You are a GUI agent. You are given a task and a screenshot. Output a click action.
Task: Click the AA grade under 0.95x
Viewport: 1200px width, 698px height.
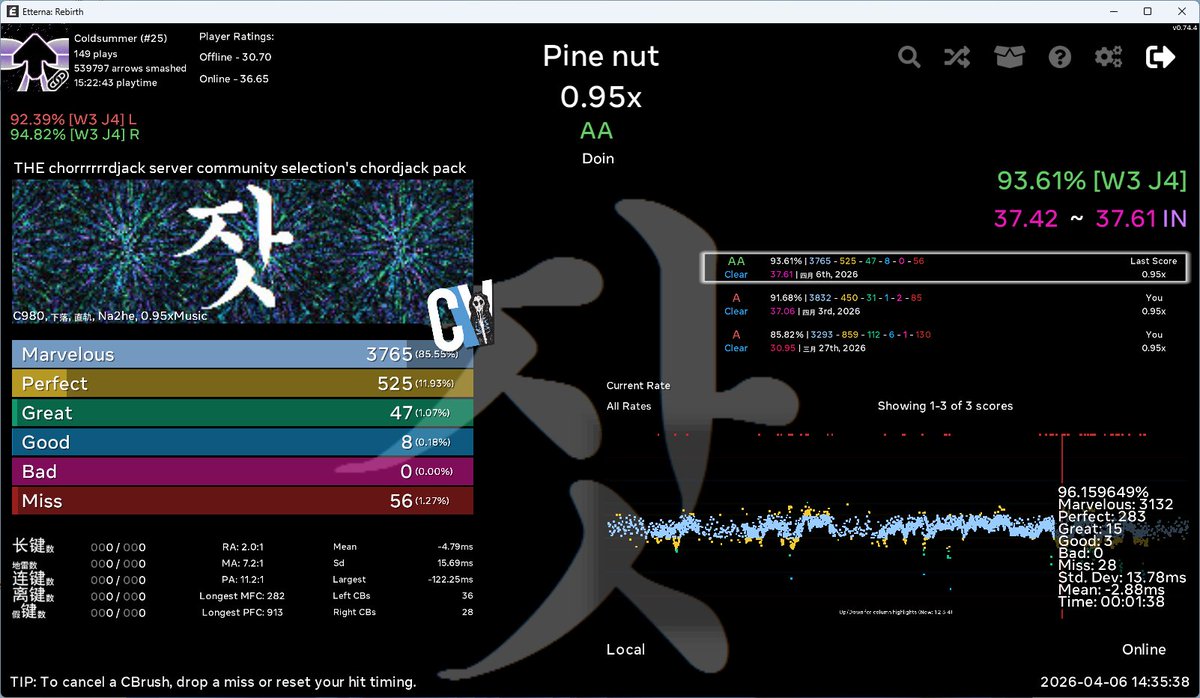pos(597,131)
